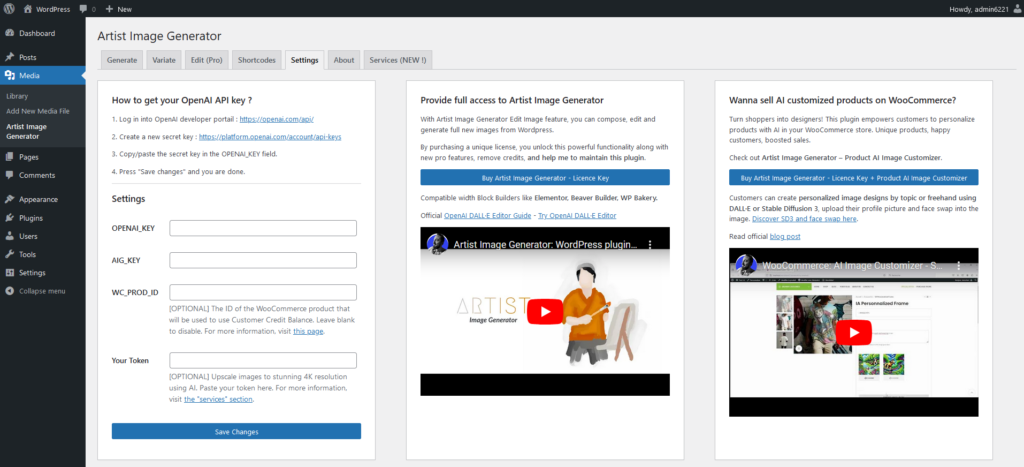
Task: Click the Media icon in sidebar
Action: (x=9, y=76)
